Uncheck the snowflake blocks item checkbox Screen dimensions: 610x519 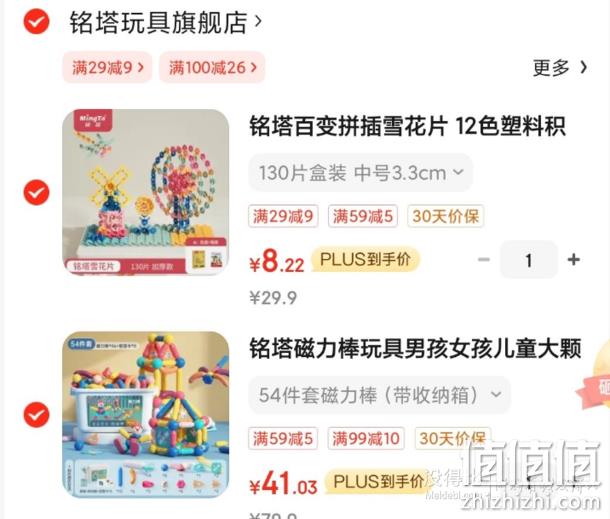[x=36, y=192]
